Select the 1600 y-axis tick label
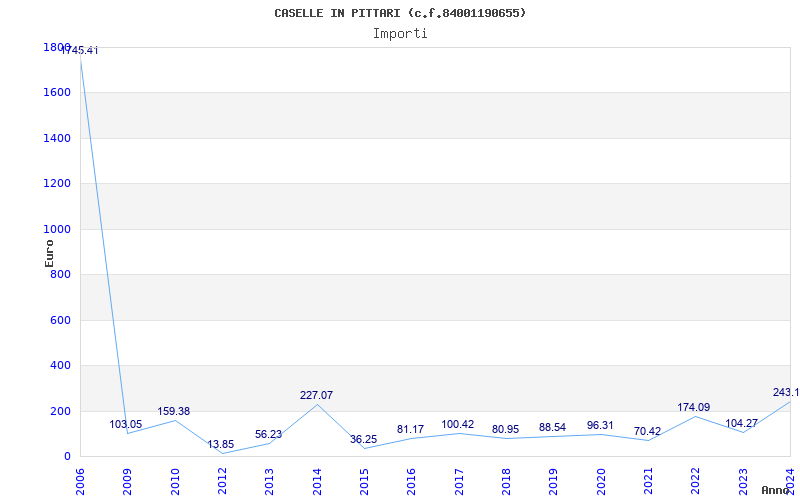Image resolution: width=800 pixels, height=500 pixels. pyautogui.click(x=57, y=93)
